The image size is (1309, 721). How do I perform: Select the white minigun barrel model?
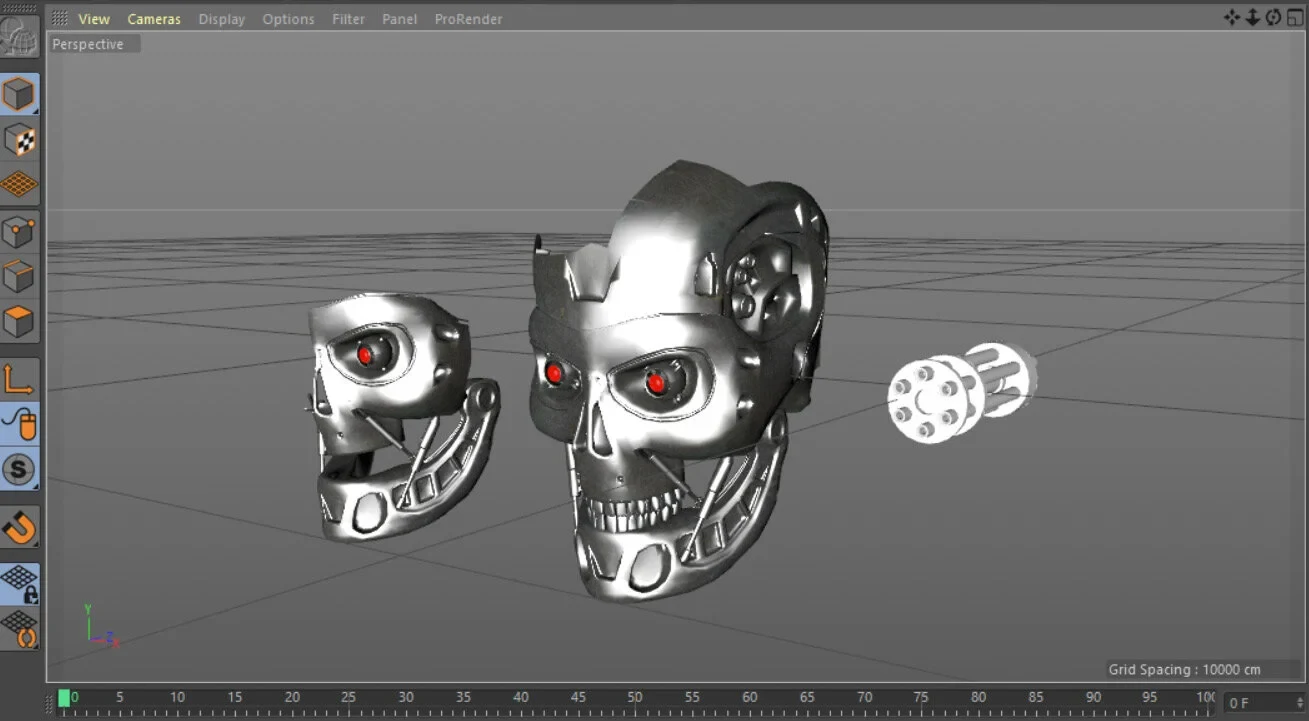point(961,393)
